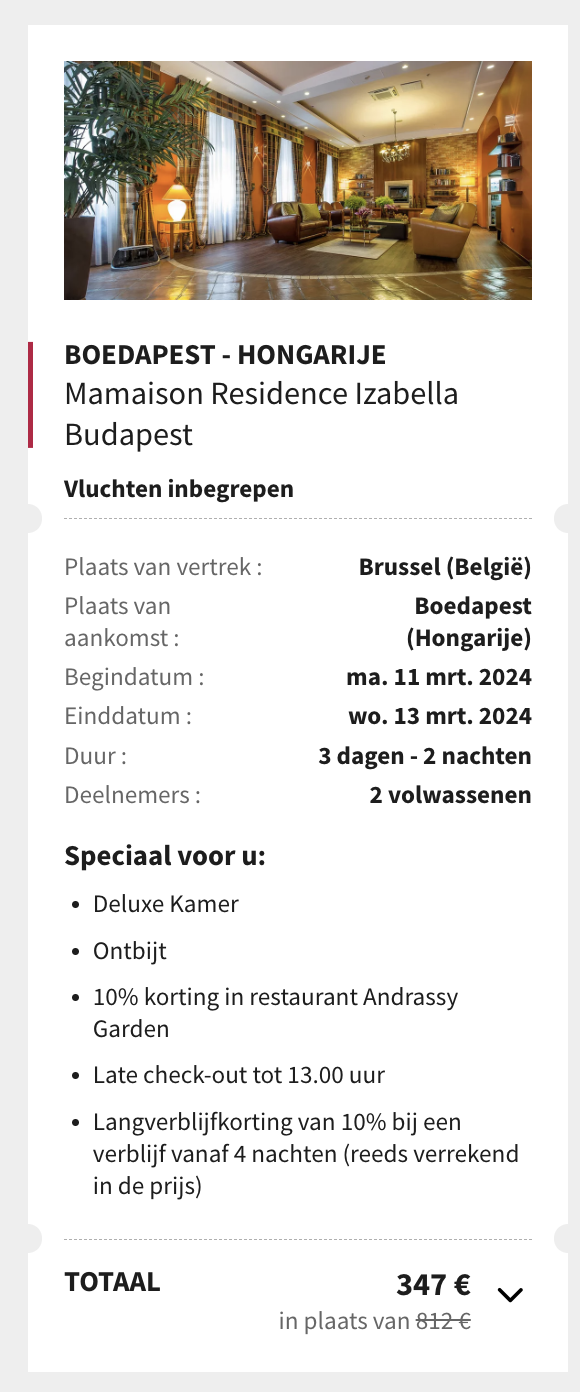Select the Ontbijt list item
The image size is (580, 1392).
[x=130, y=951]
